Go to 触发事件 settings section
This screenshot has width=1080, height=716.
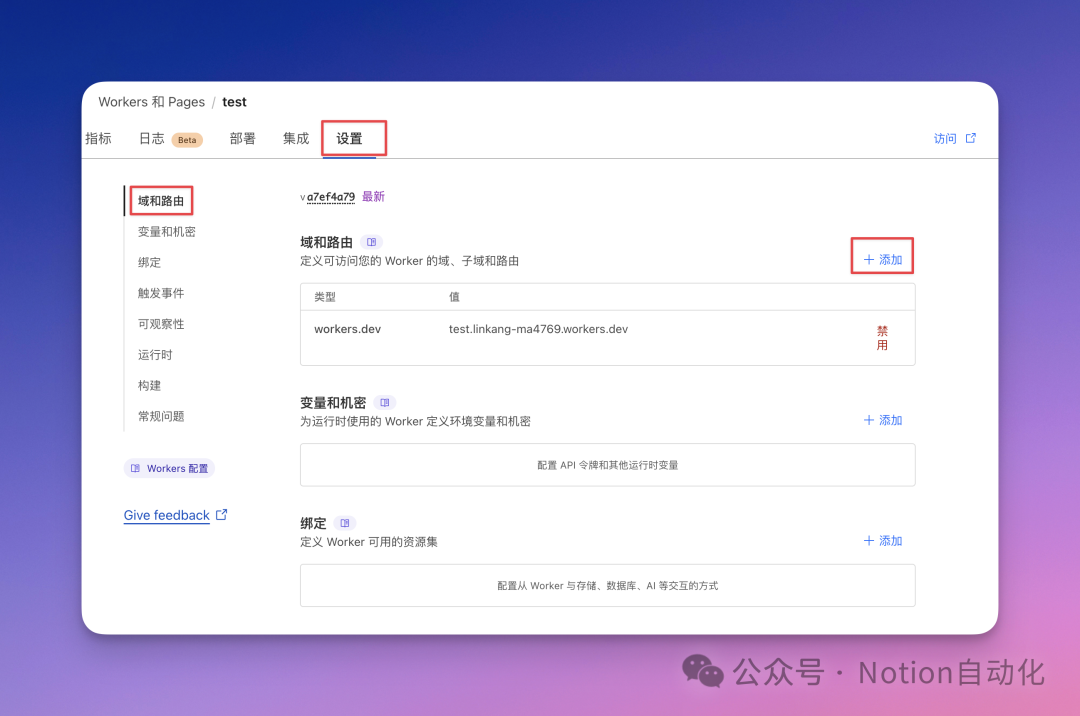[x=161, y=293]
